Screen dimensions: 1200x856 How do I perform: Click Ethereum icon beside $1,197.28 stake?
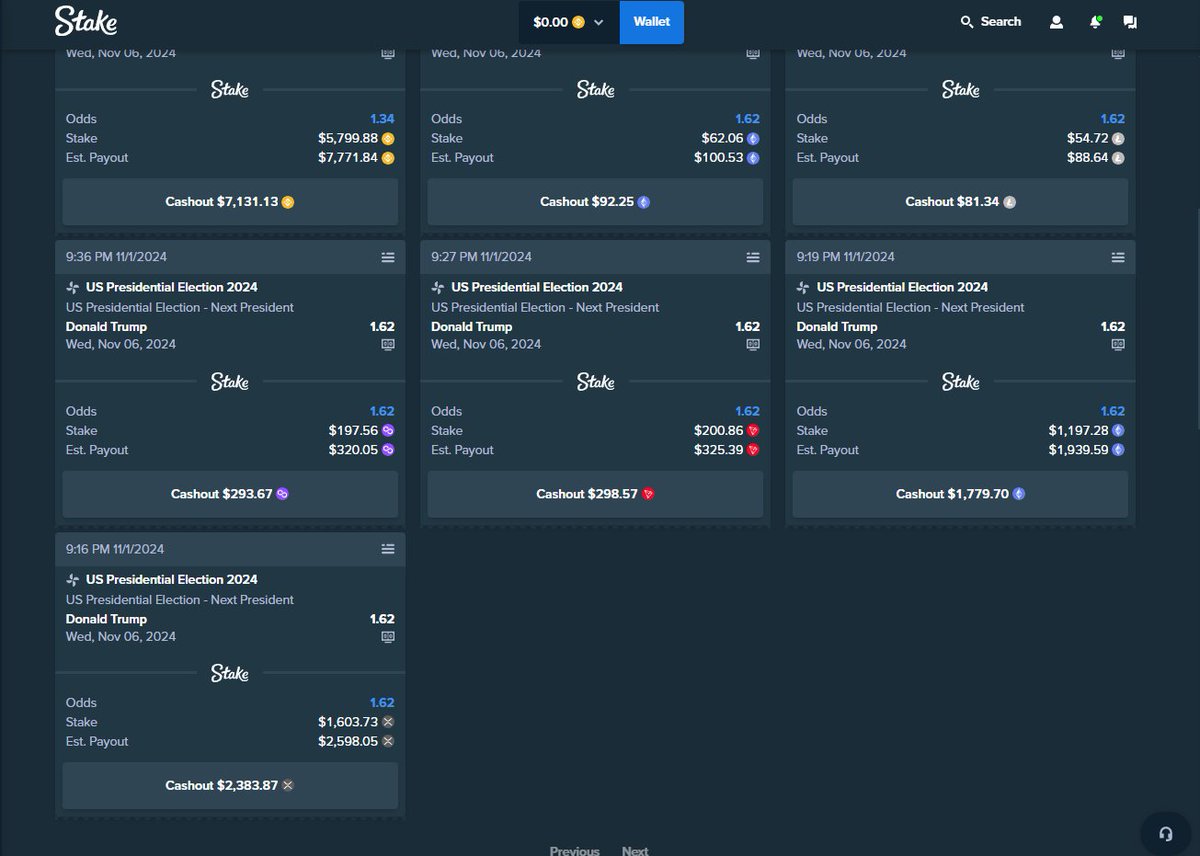tap(1118, 430)
